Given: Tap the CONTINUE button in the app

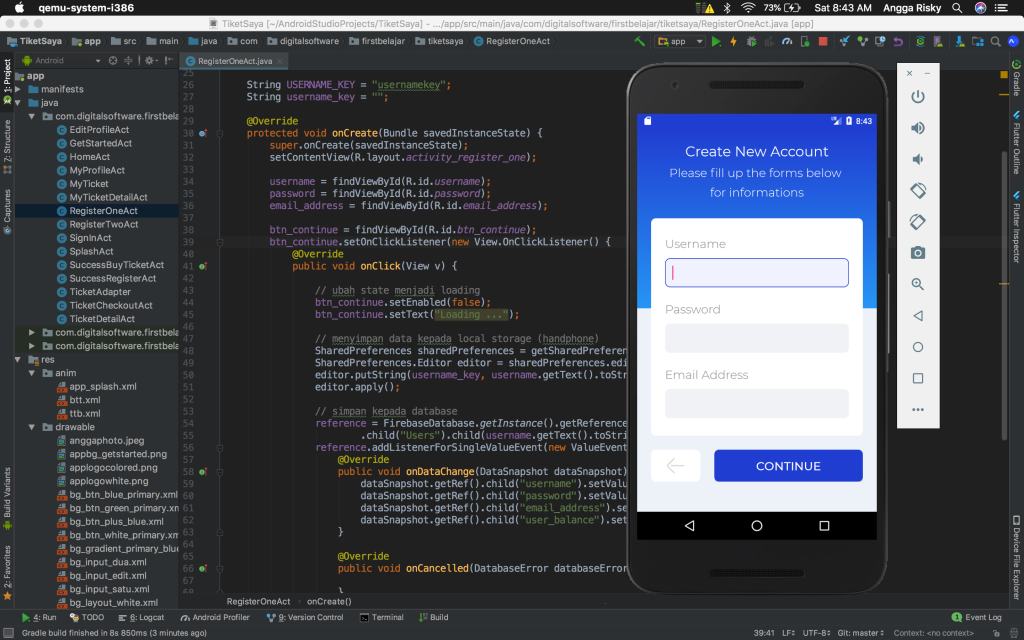Looking at the screenshot, I should [x=788, y=466].
